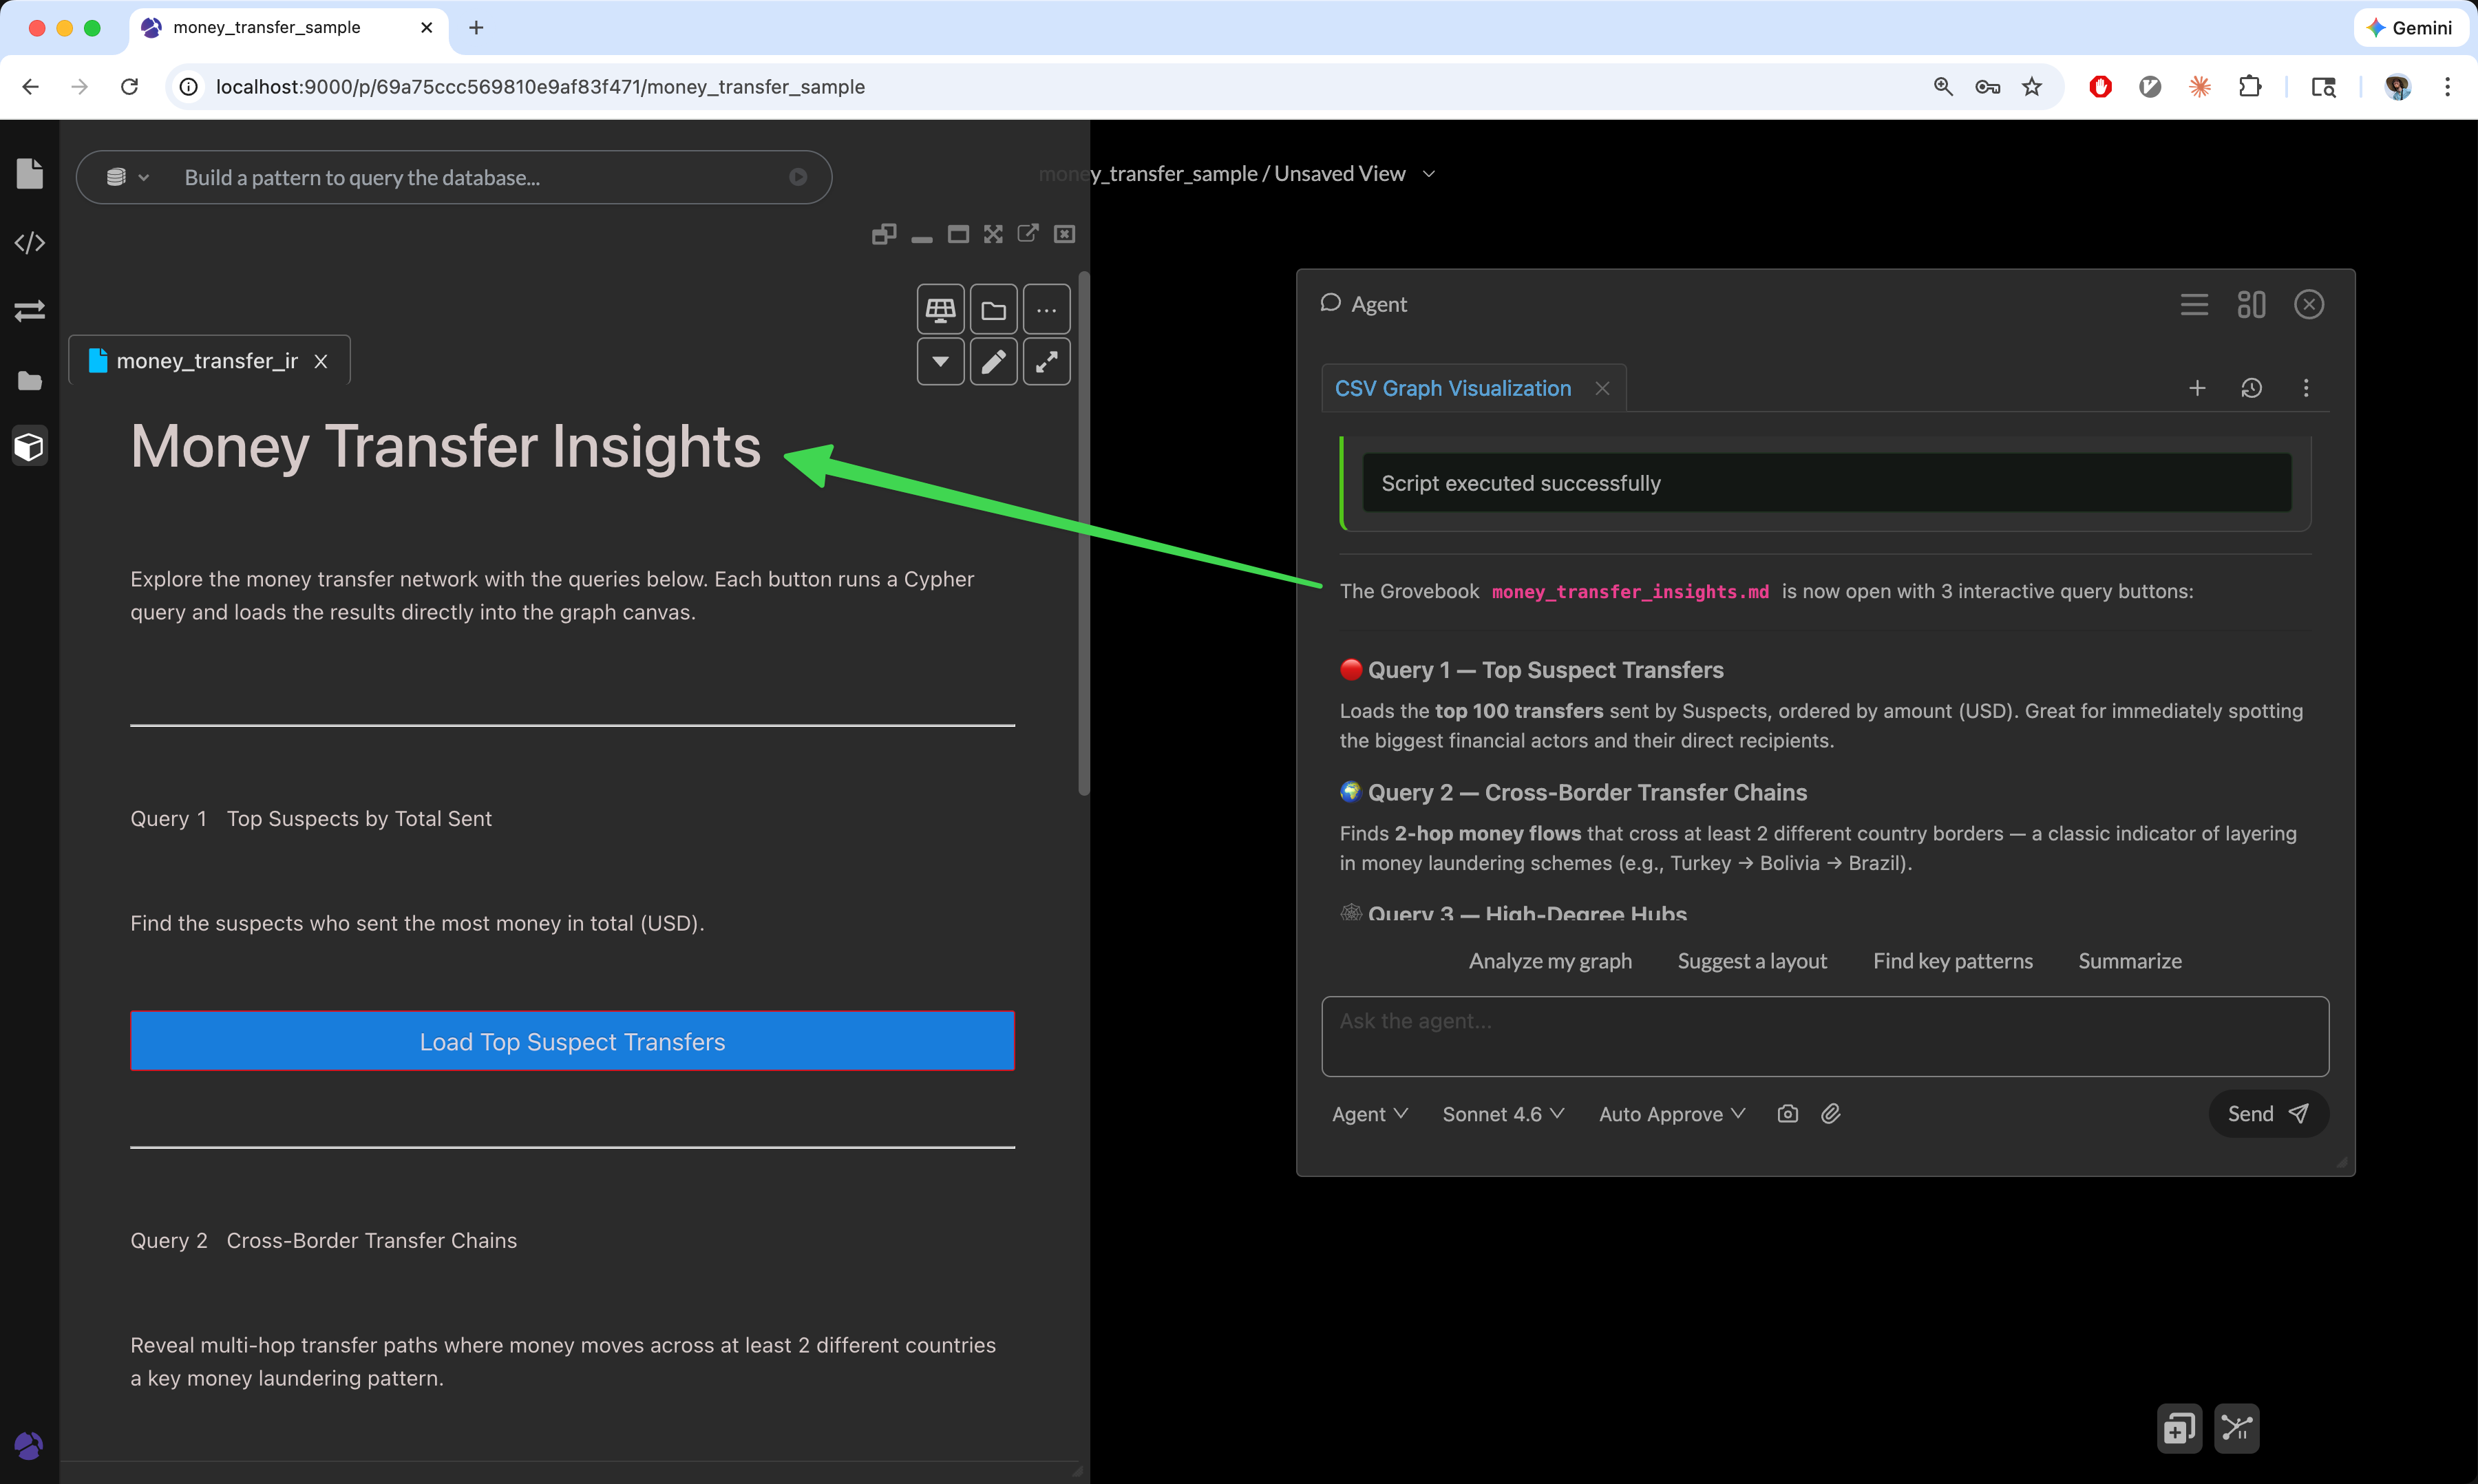Open the Sonnet 4.6 model dropdown
This screenshot has height=1484, width=2478.
1503,1114
